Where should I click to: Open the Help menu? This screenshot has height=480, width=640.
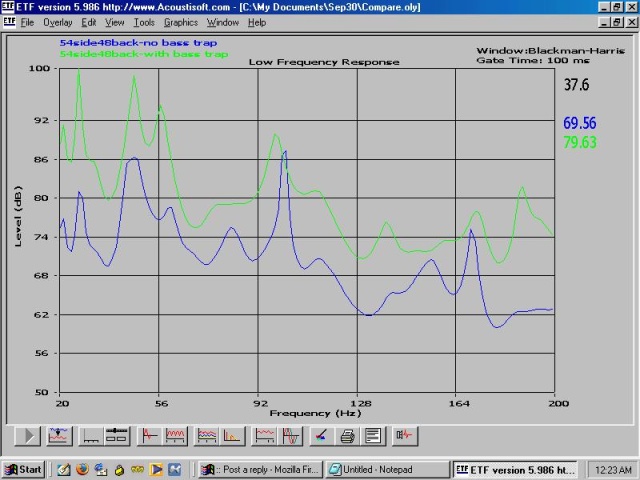click(x=257, y=22)
